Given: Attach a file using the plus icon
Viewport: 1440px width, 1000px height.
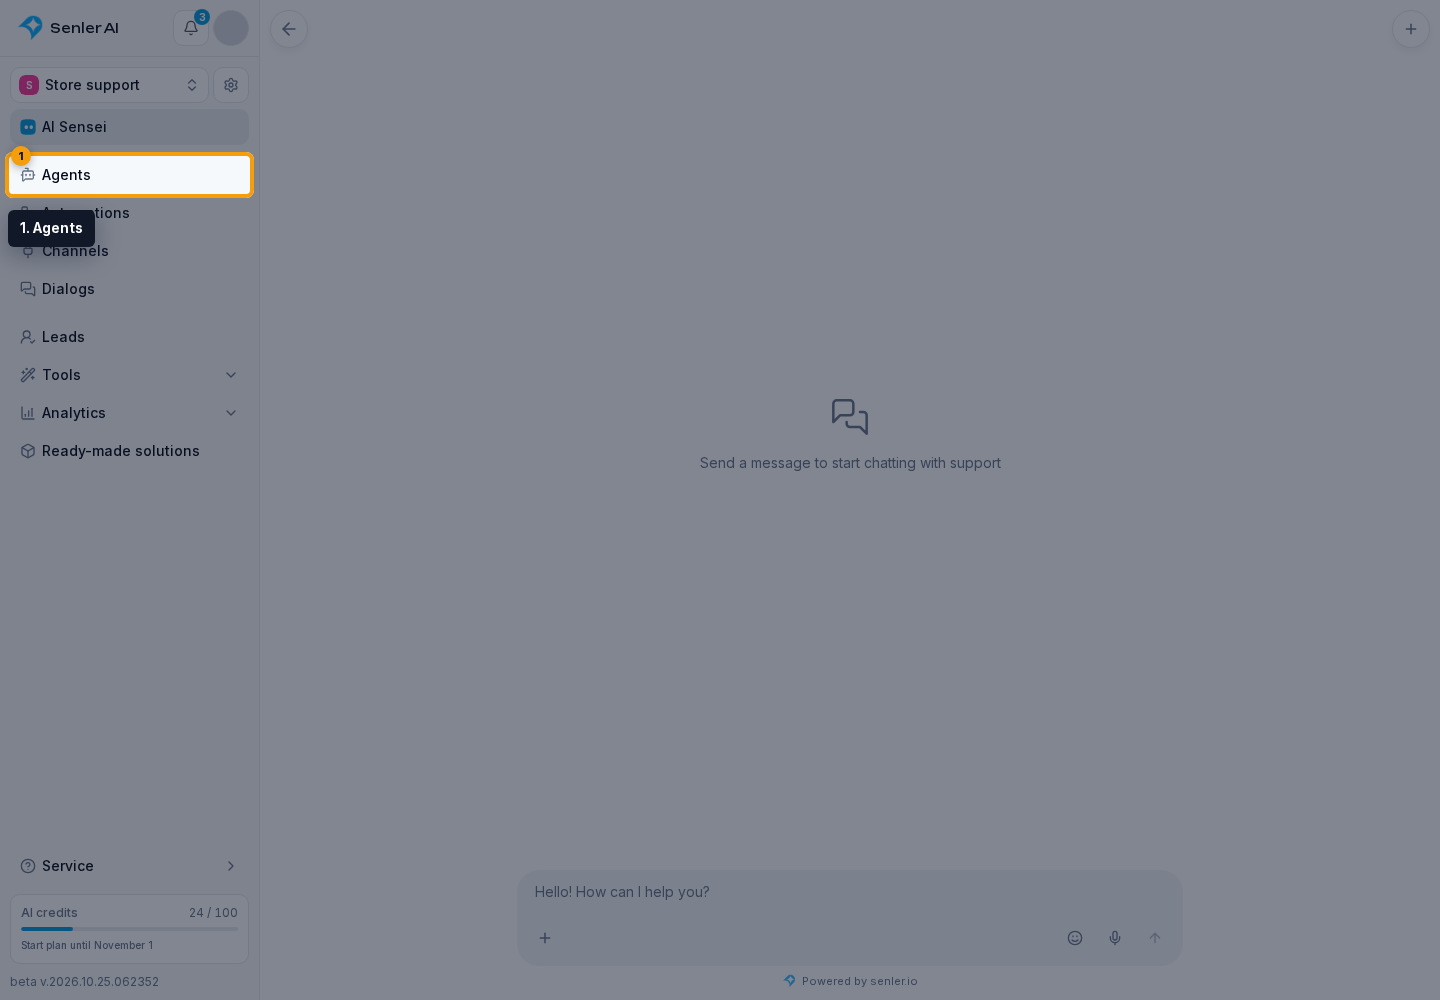Looking at the screenshot, I should (x=545, y=938).
